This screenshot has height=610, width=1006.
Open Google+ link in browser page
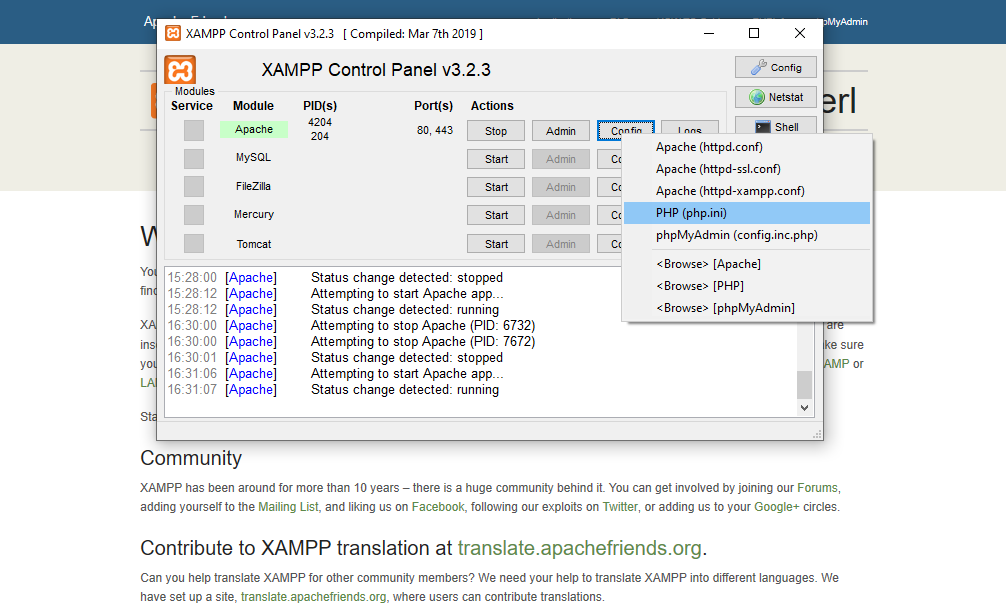tap(776, 507)
